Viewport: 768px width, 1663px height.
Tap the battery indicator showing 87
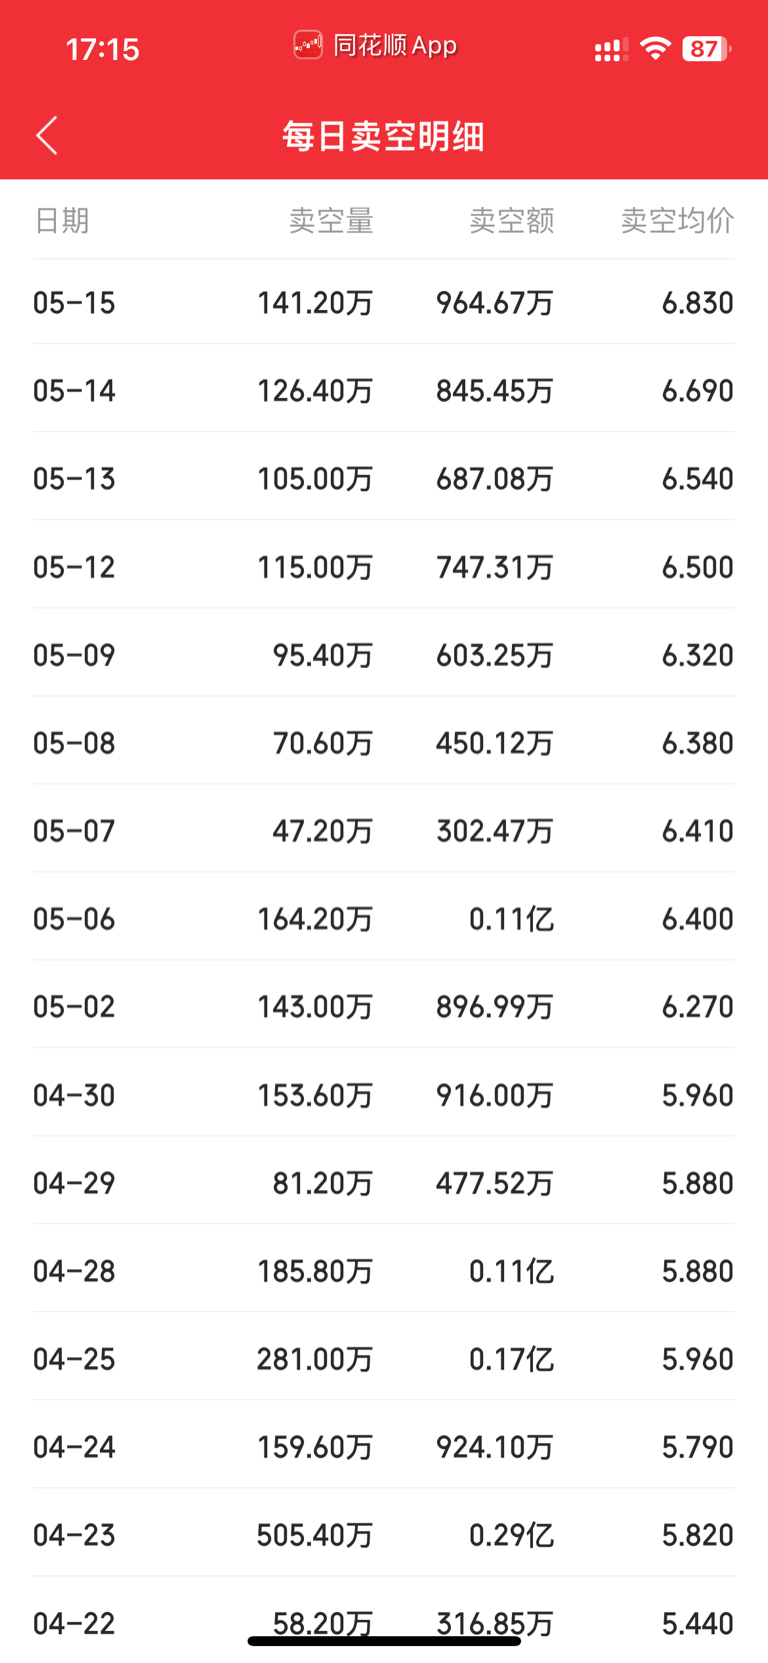707,49
